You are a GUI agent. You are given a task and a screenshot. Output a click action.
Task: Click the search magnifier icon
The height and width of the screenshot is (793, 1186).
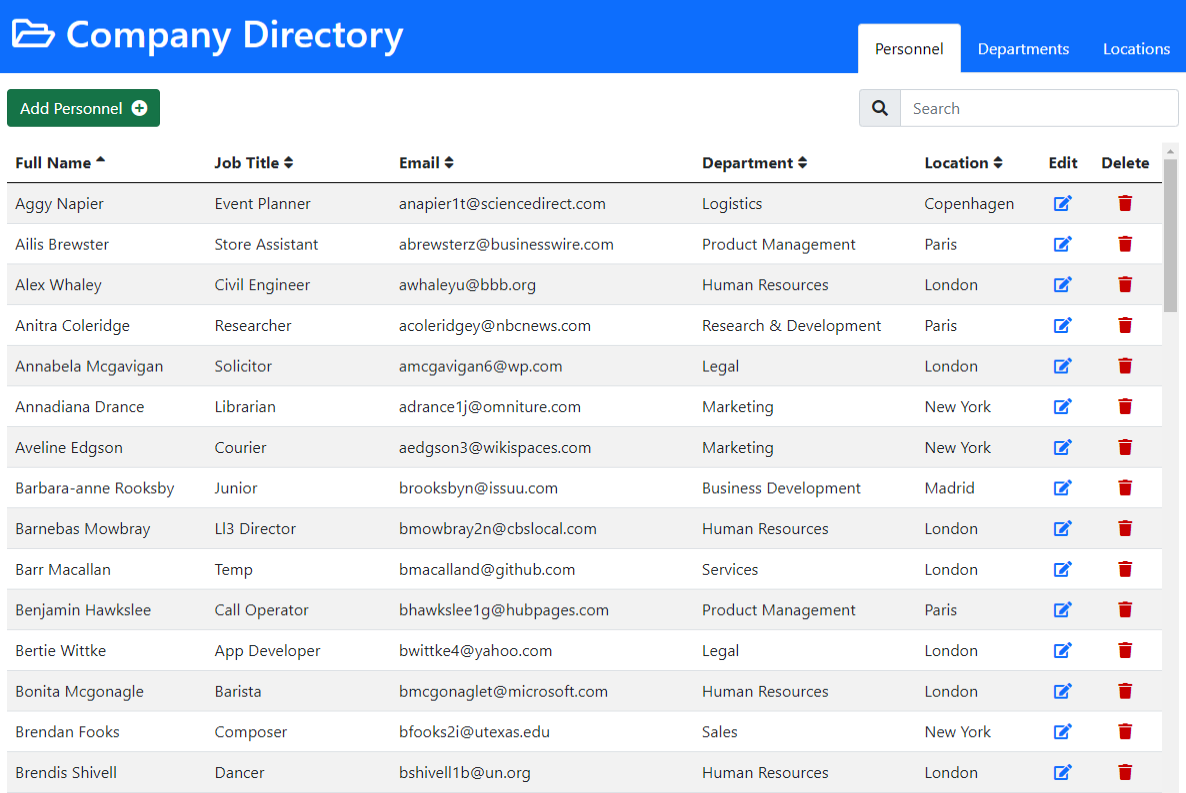[879, 107]
